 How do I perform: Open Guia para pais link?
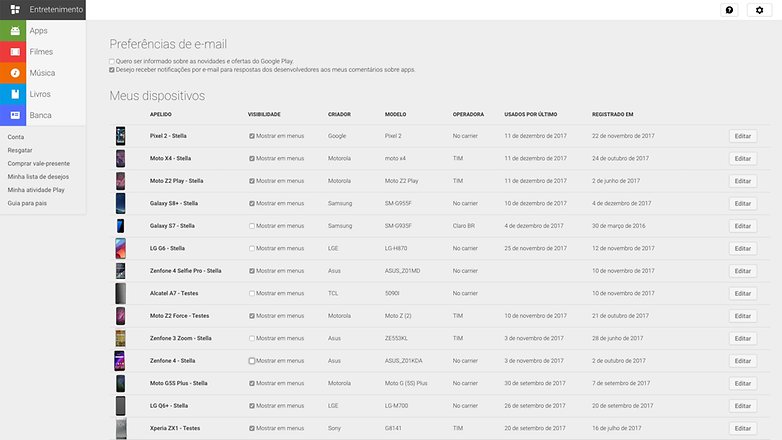click(x=27, y=204)
